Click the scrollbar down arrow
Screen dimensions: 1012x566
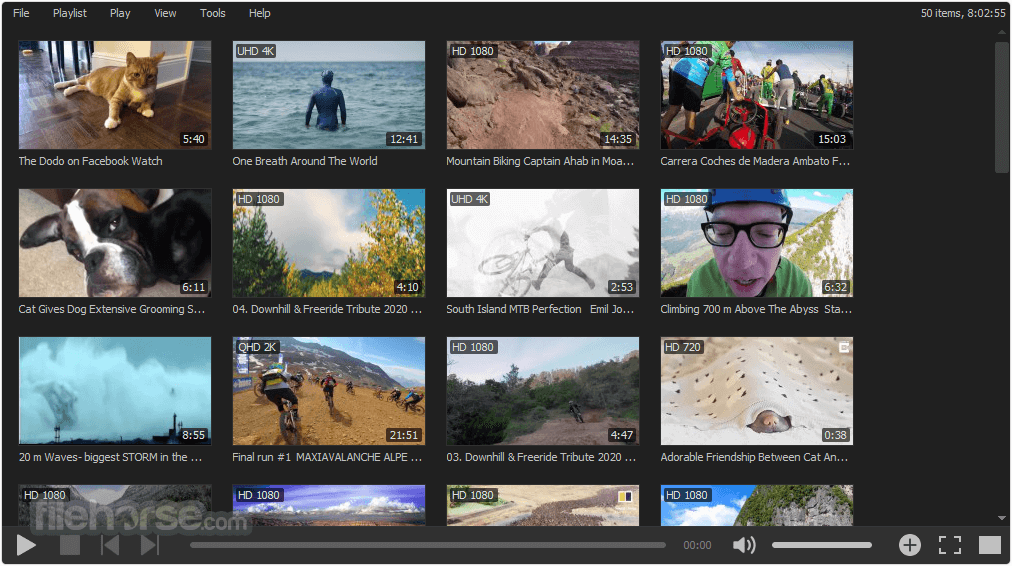coord(1002,518)
